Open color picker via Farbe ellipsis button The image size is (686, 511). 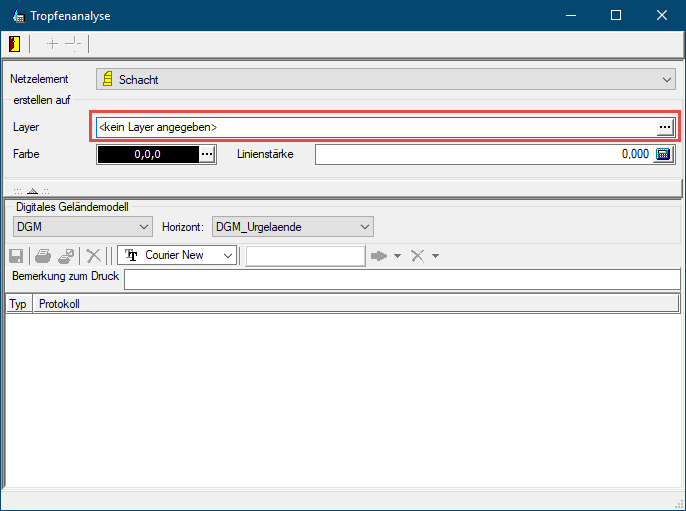click(x=206, y=154)
